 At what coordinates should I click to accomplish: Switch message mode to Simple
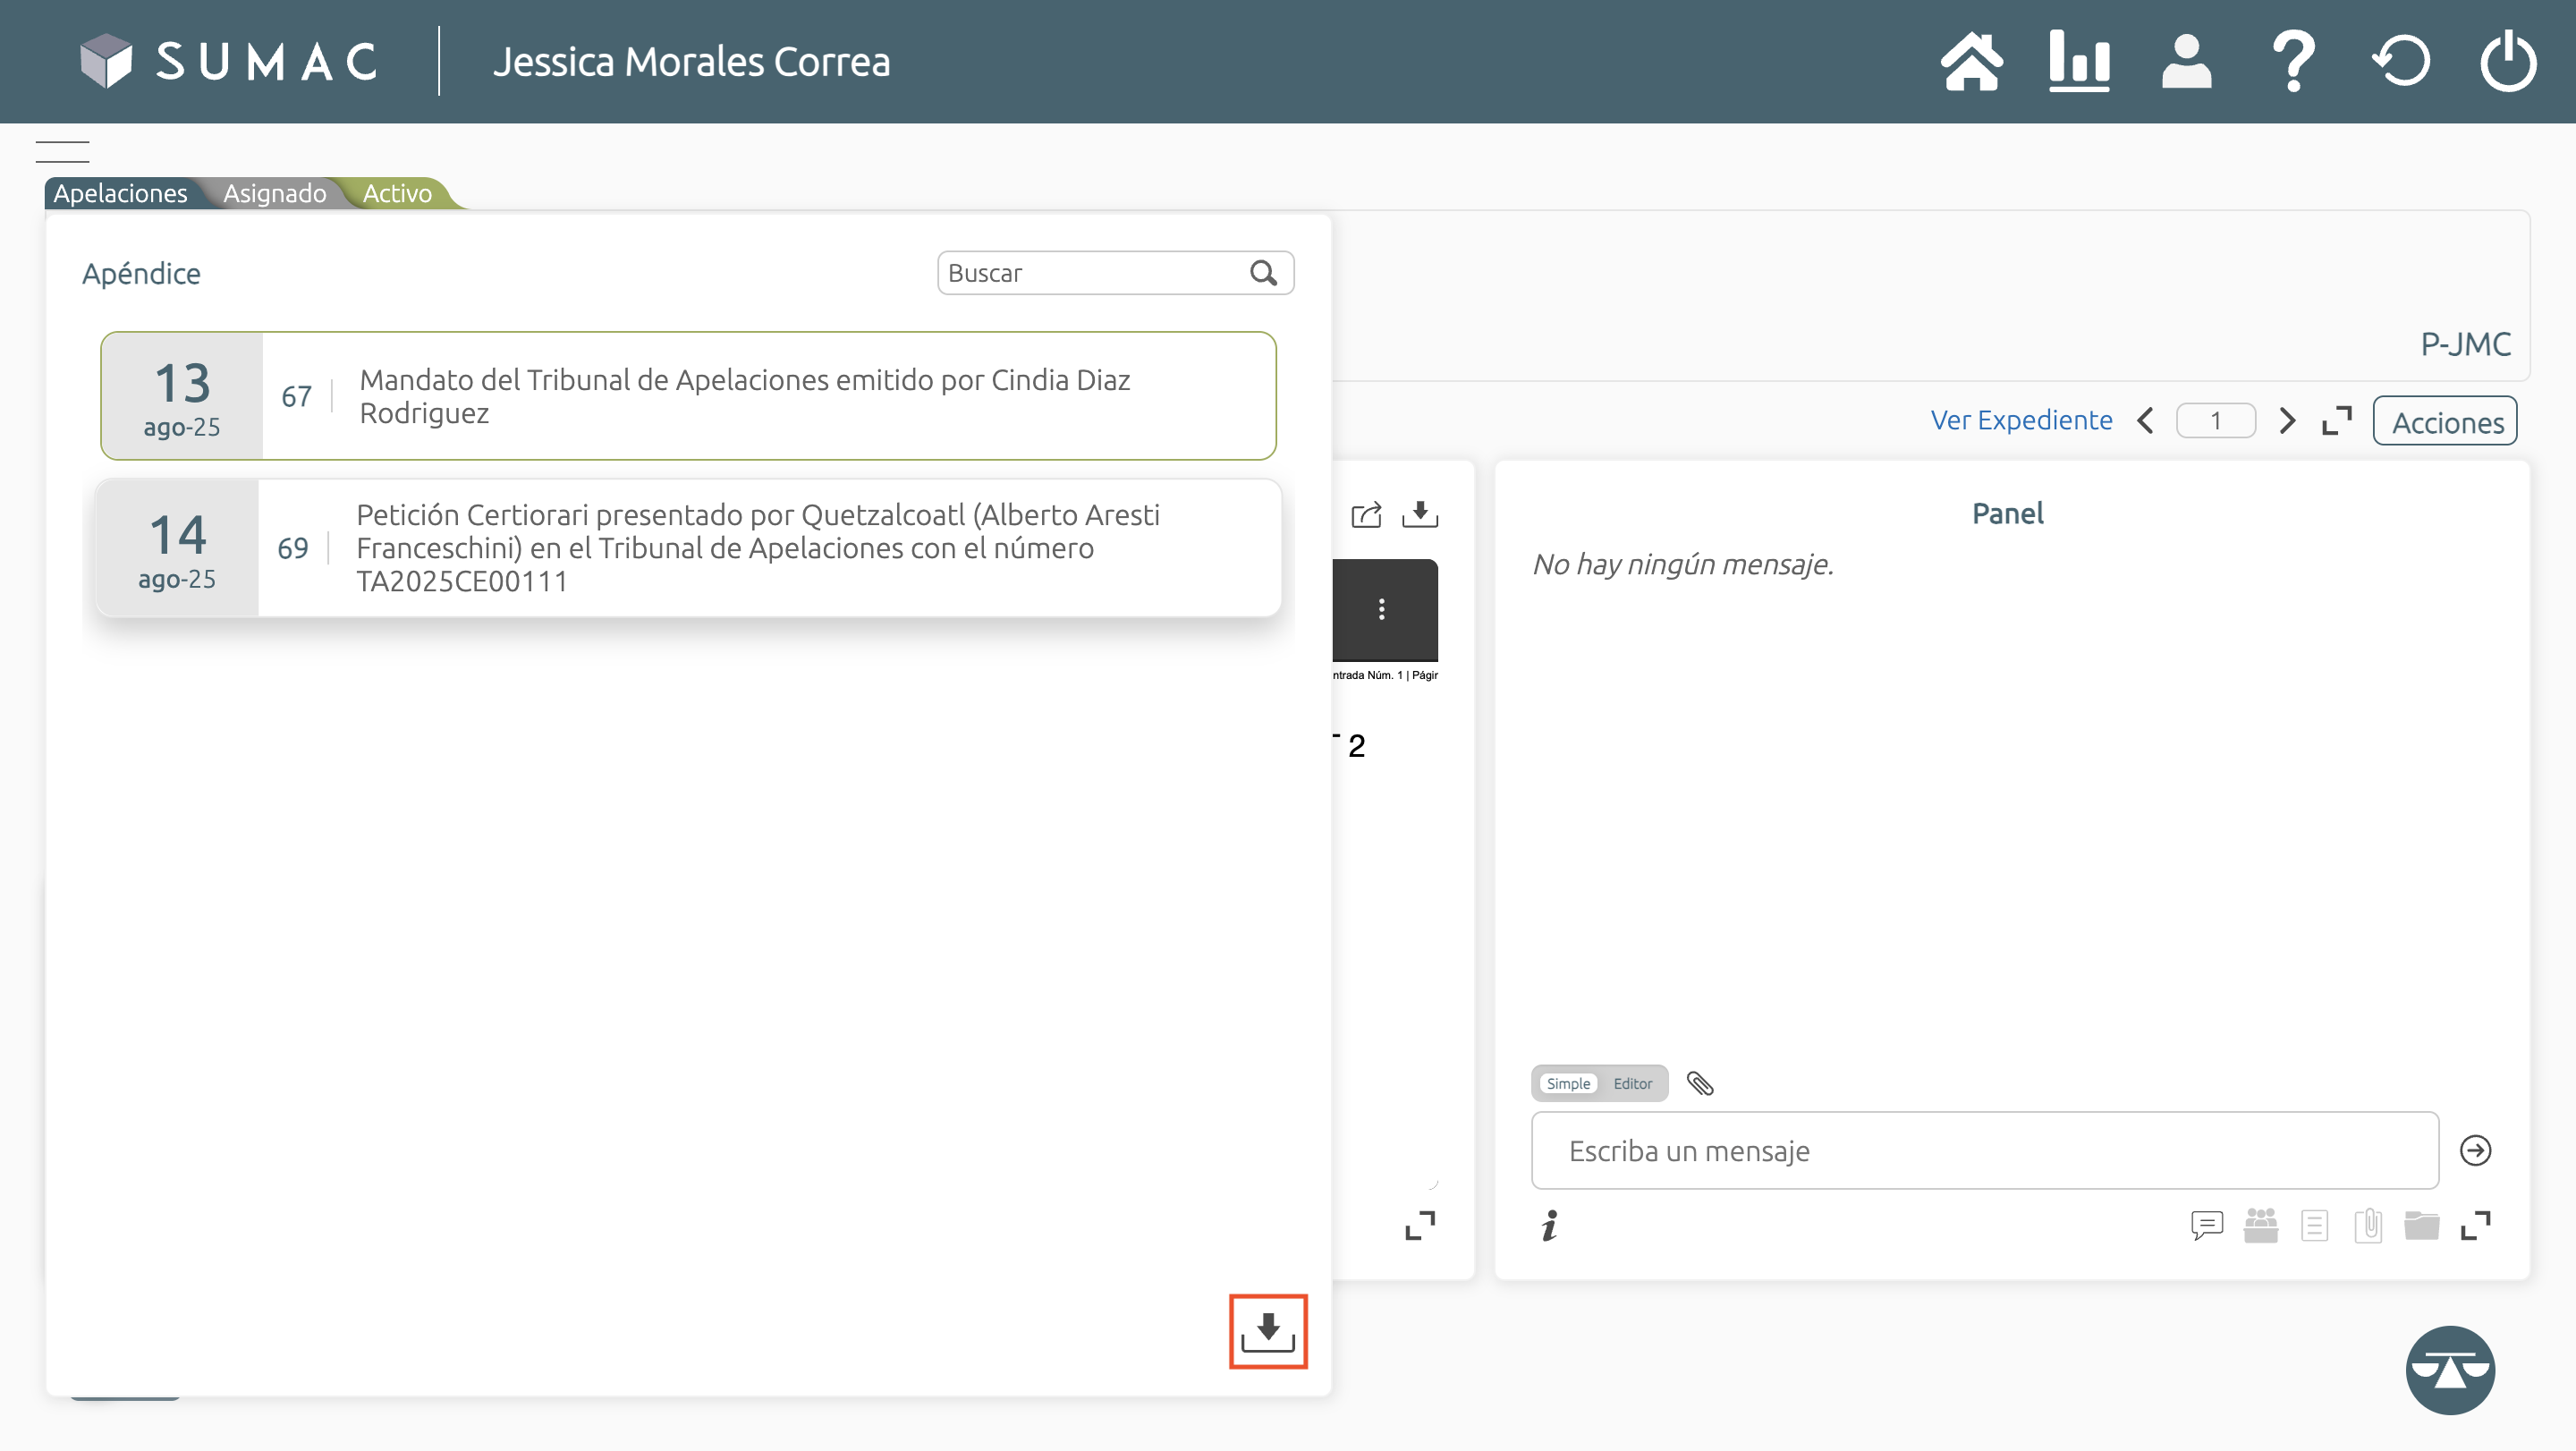pos(1567,1083)
